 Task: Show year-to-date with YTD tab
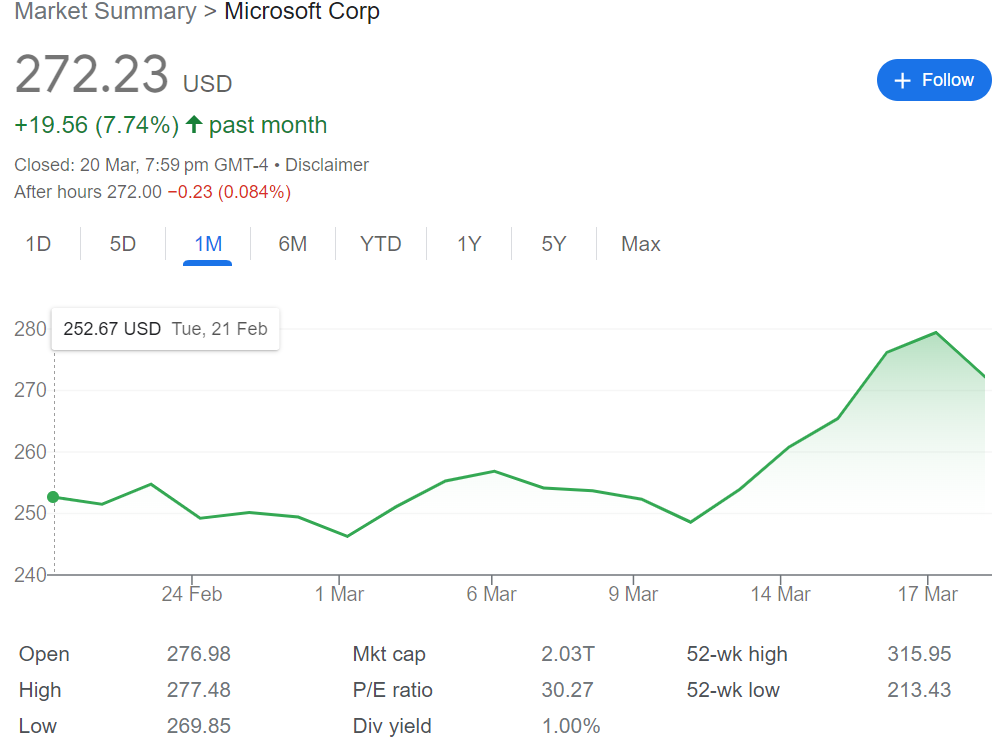coord(381,244)
